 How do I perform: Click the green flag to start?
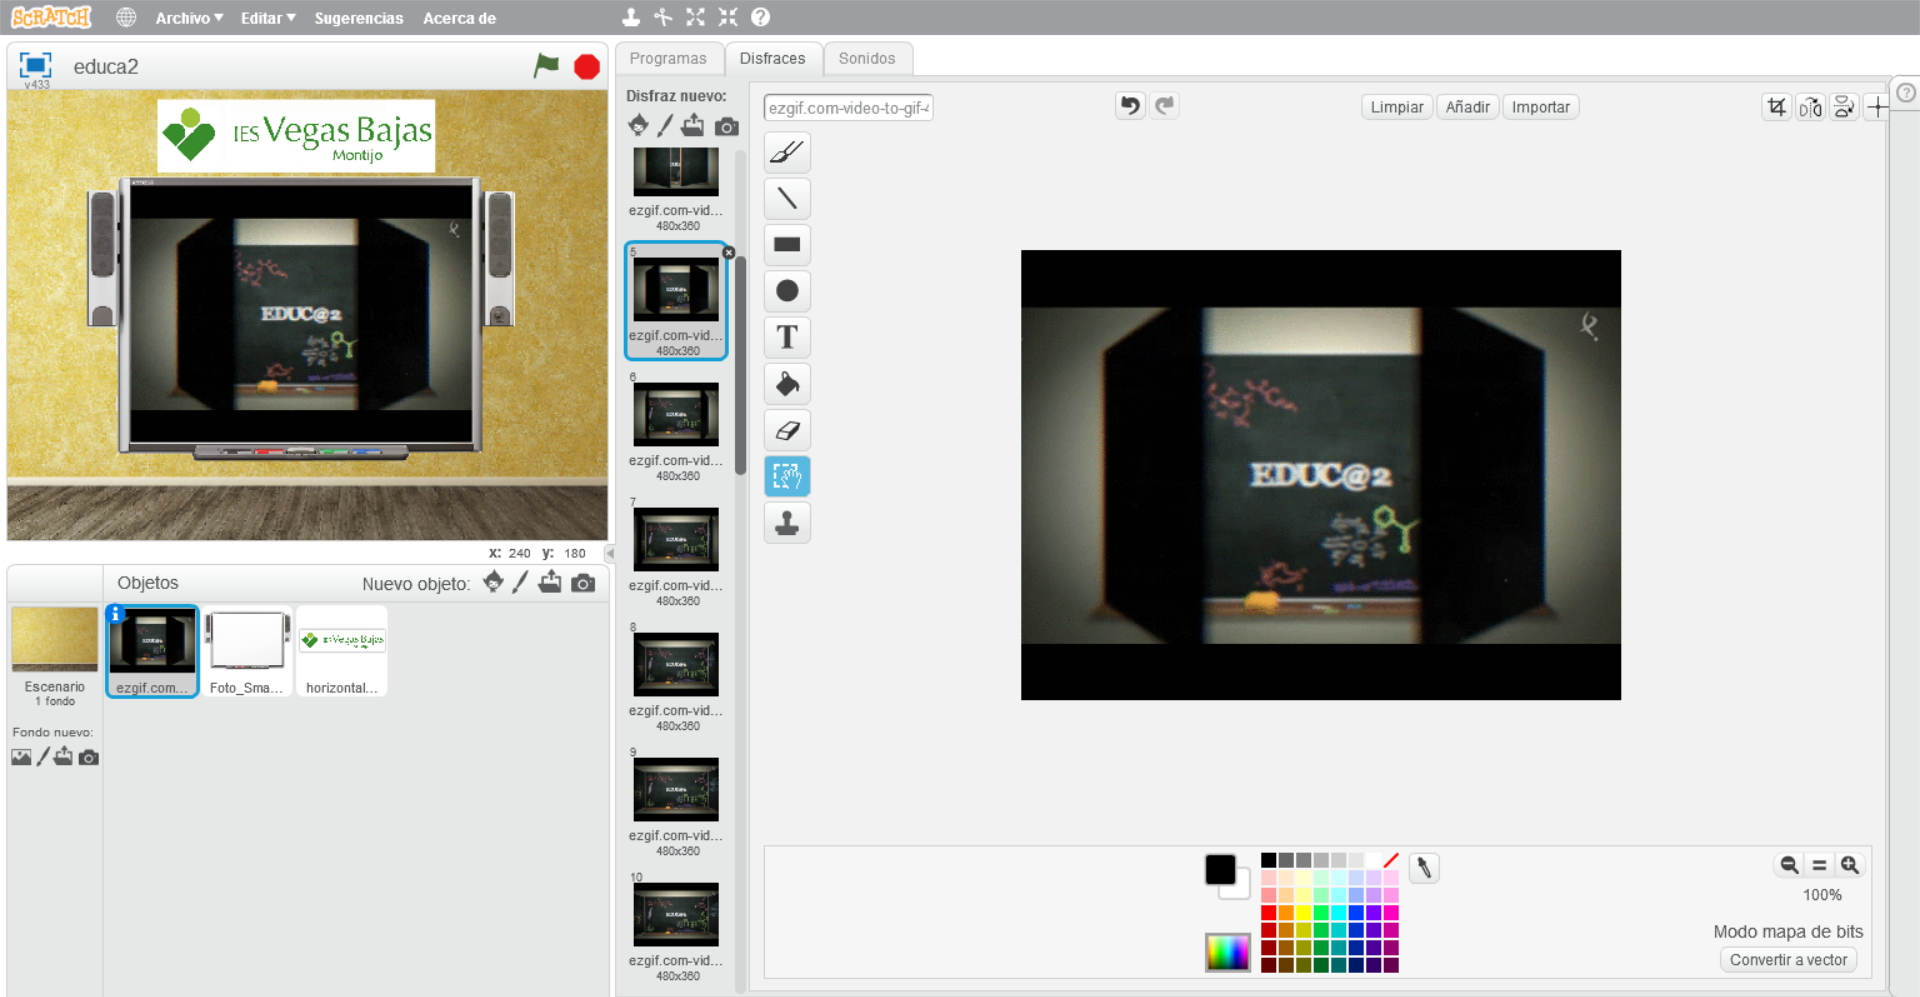tap(546, 66)
